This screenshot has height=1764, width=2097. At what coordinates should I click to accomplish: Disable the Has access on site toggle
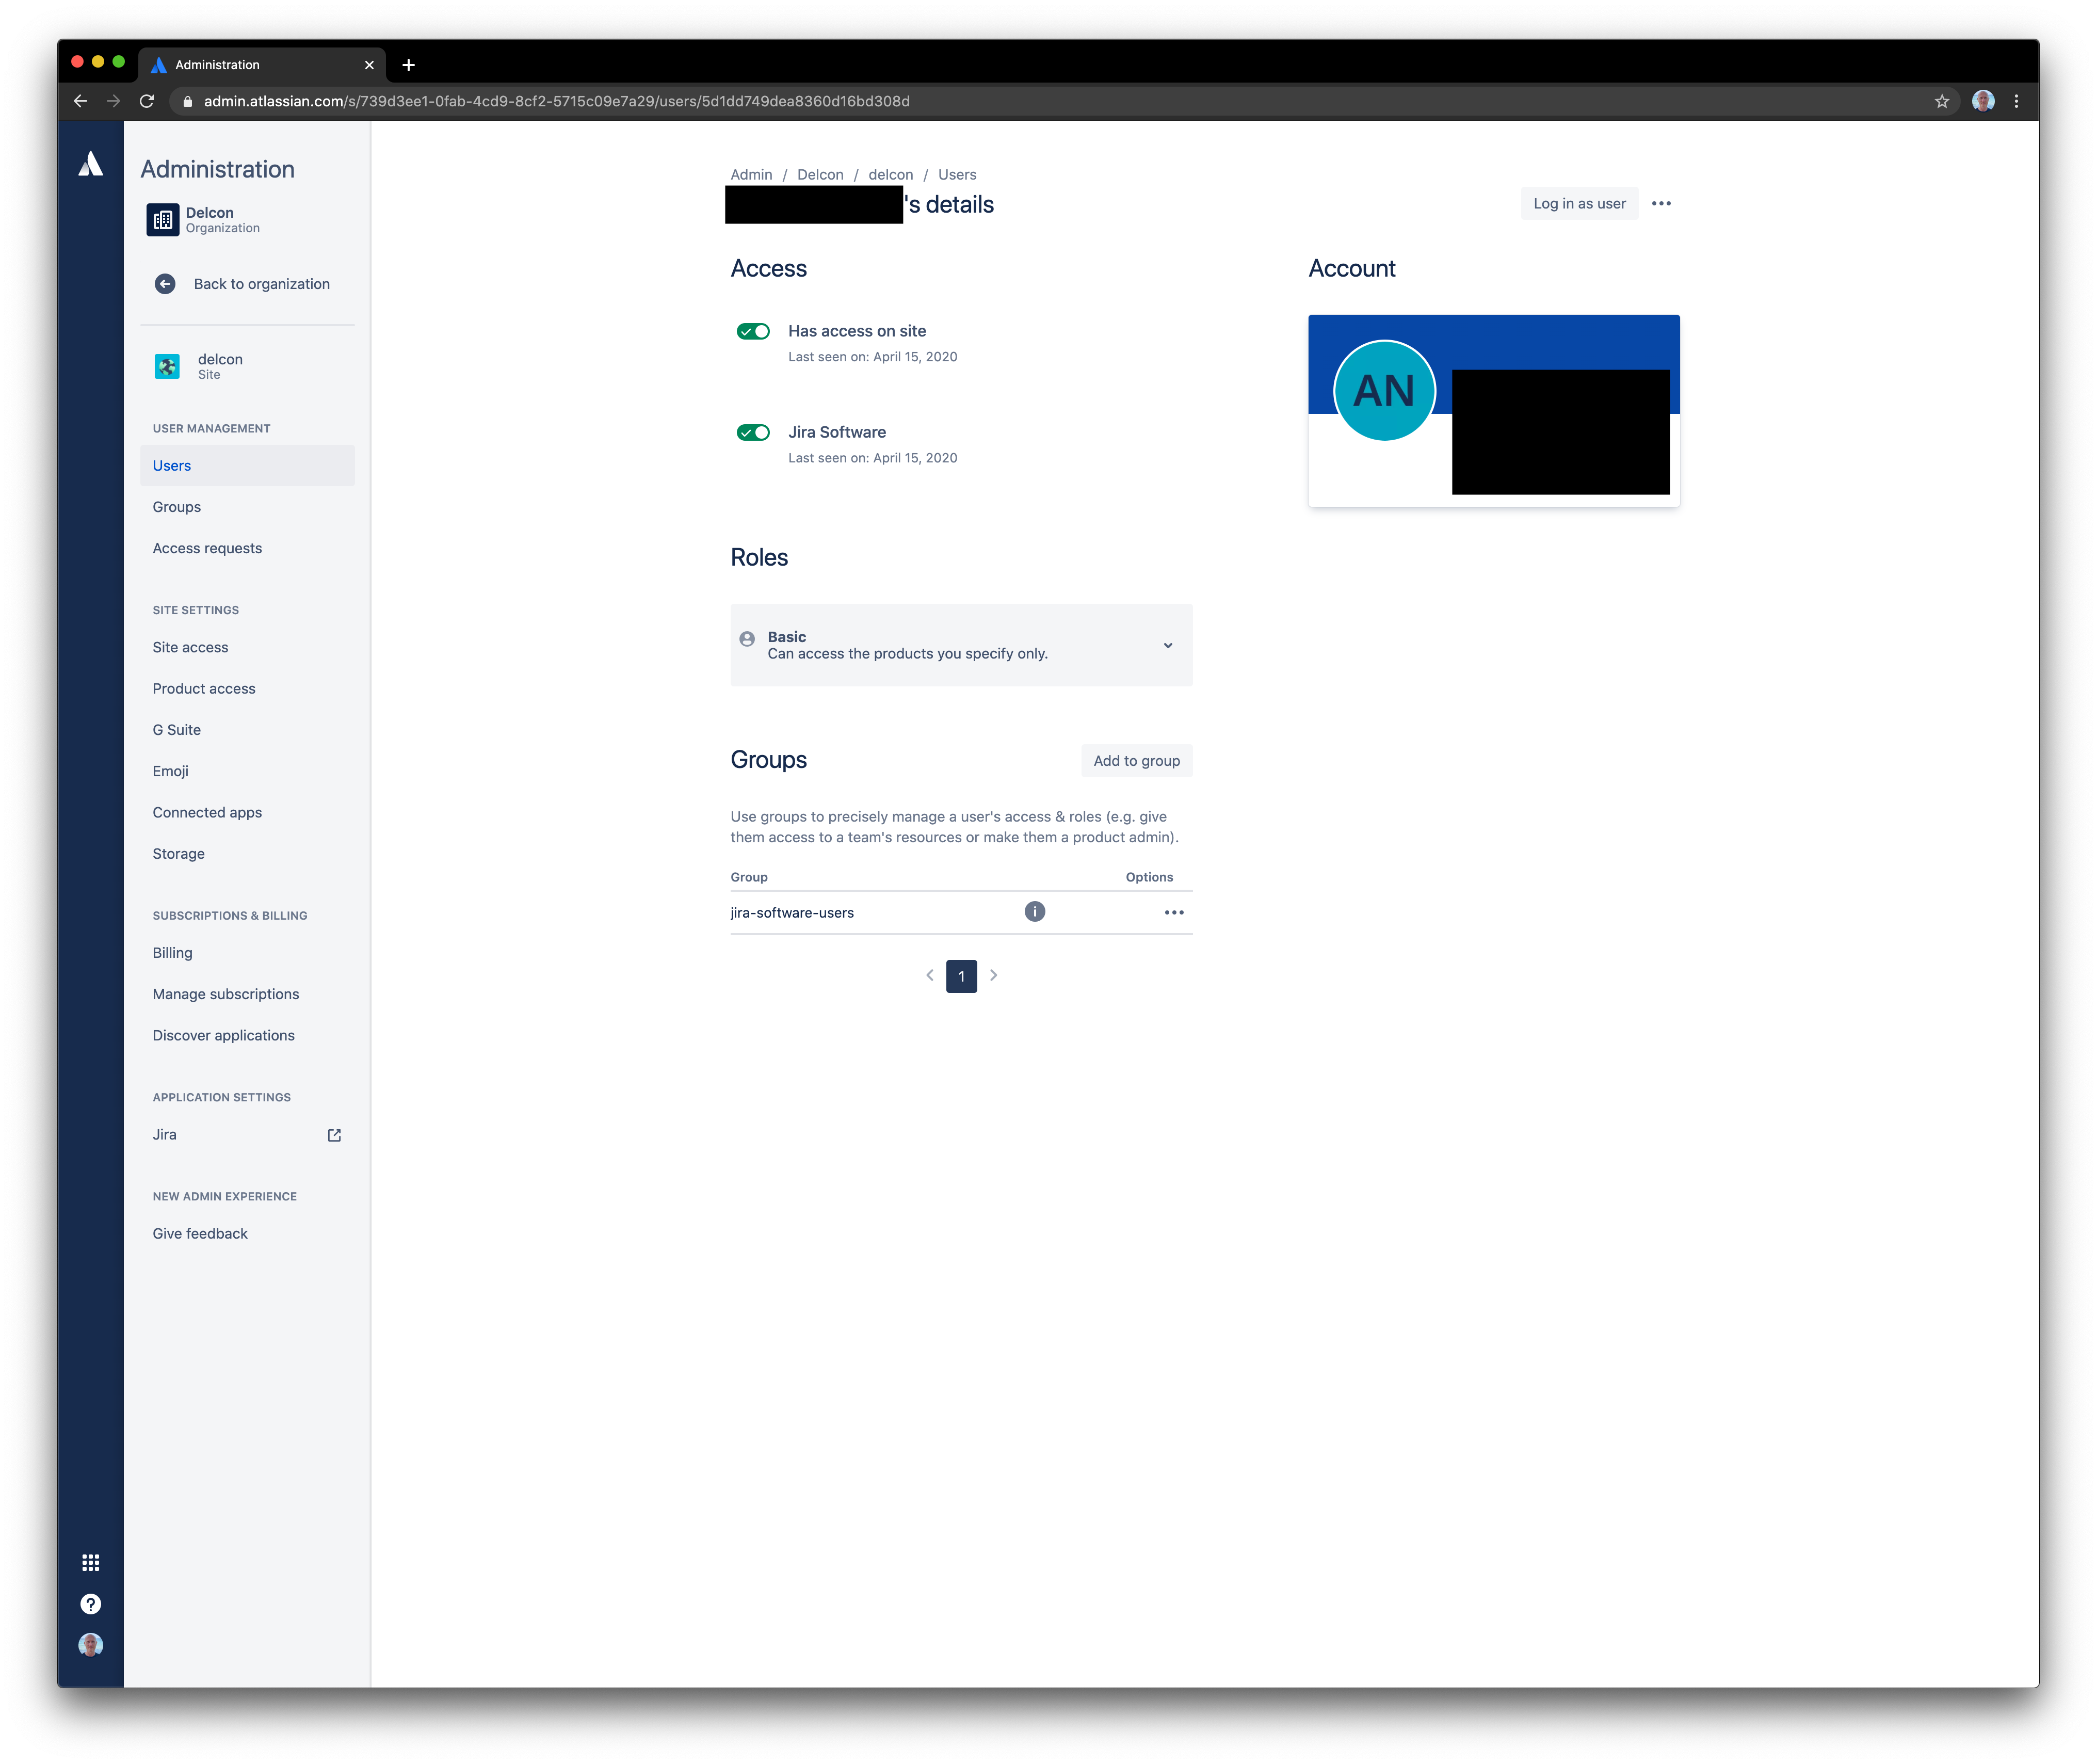(x=752, y=331)
